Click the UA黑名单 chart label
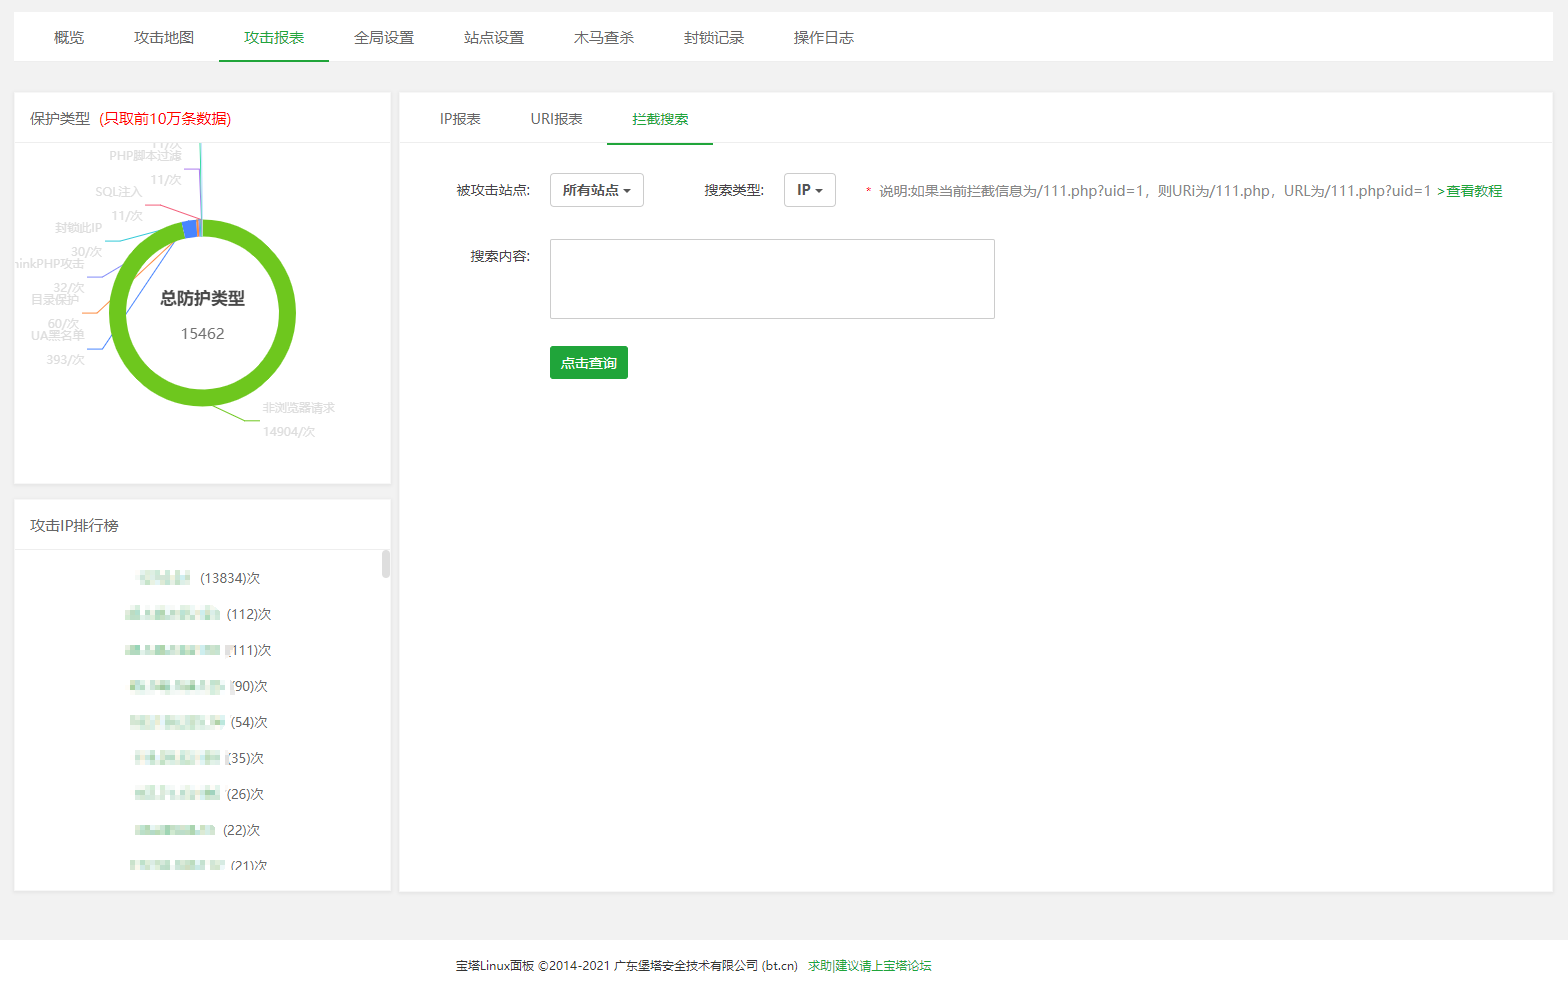Image resolution: width=1568 pixels, height=985 pixels. [x=58, y=336]
